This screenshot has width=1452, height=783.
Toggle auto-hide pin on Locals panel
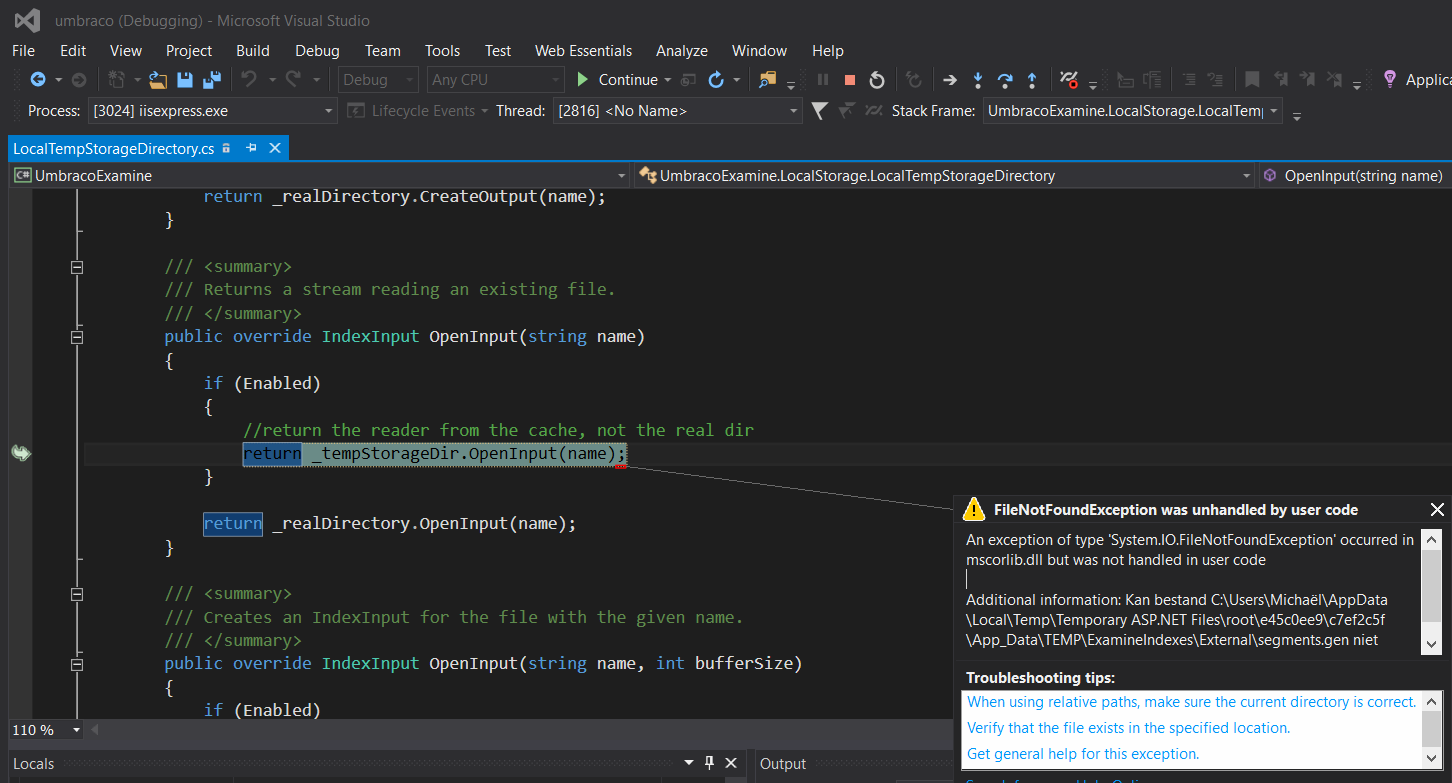[x=709, y=763]
